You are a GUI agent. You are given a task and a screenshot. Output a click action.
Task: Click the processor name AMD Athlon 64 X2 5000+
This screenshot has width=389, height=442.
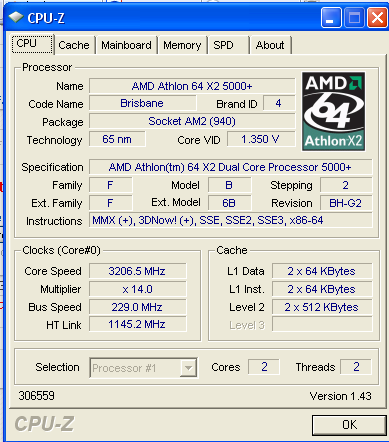click(192, 86)
